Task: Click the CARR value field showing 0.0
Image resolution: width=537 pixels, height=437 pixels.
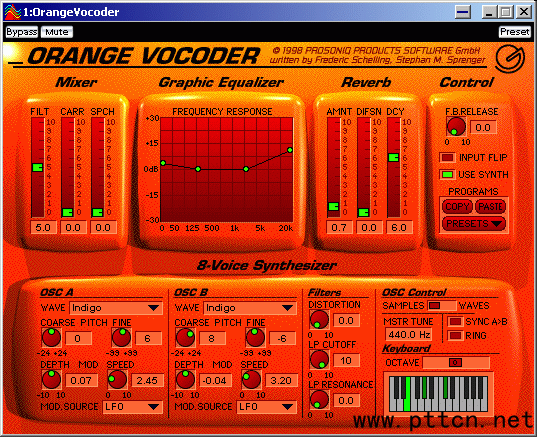Action: (x=73, y=227)
